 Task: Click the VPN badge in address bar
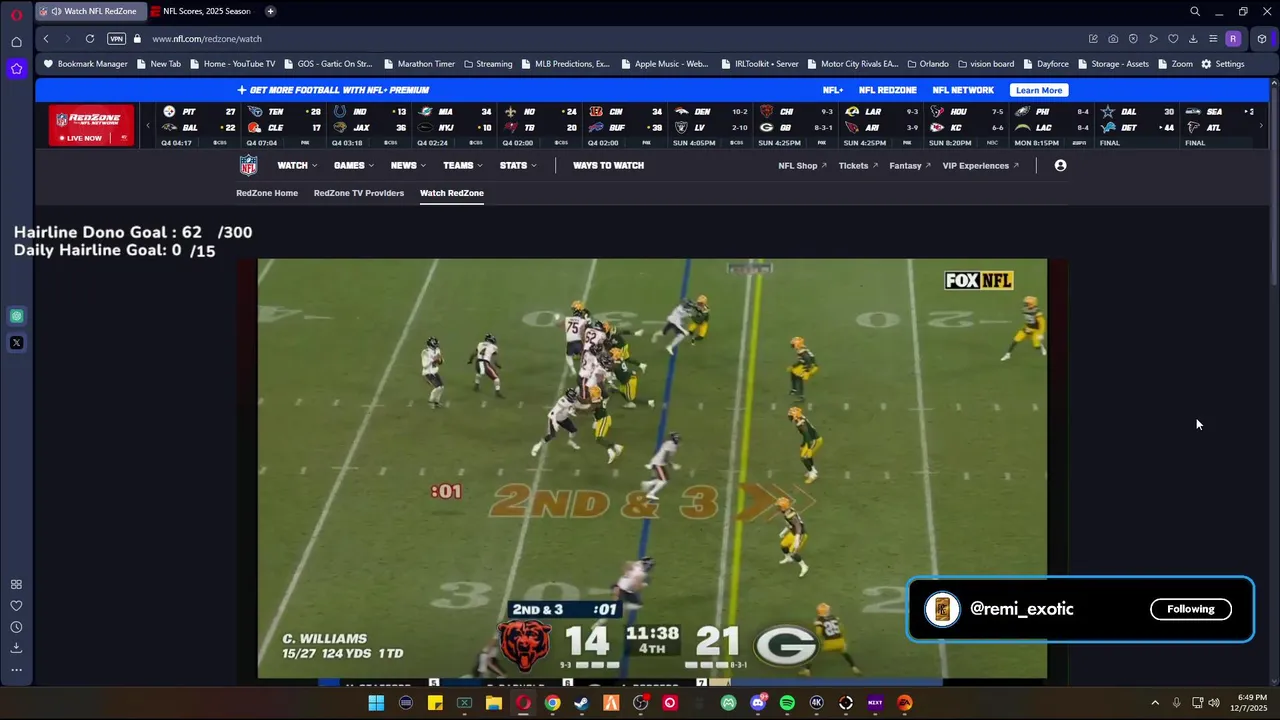116,39
